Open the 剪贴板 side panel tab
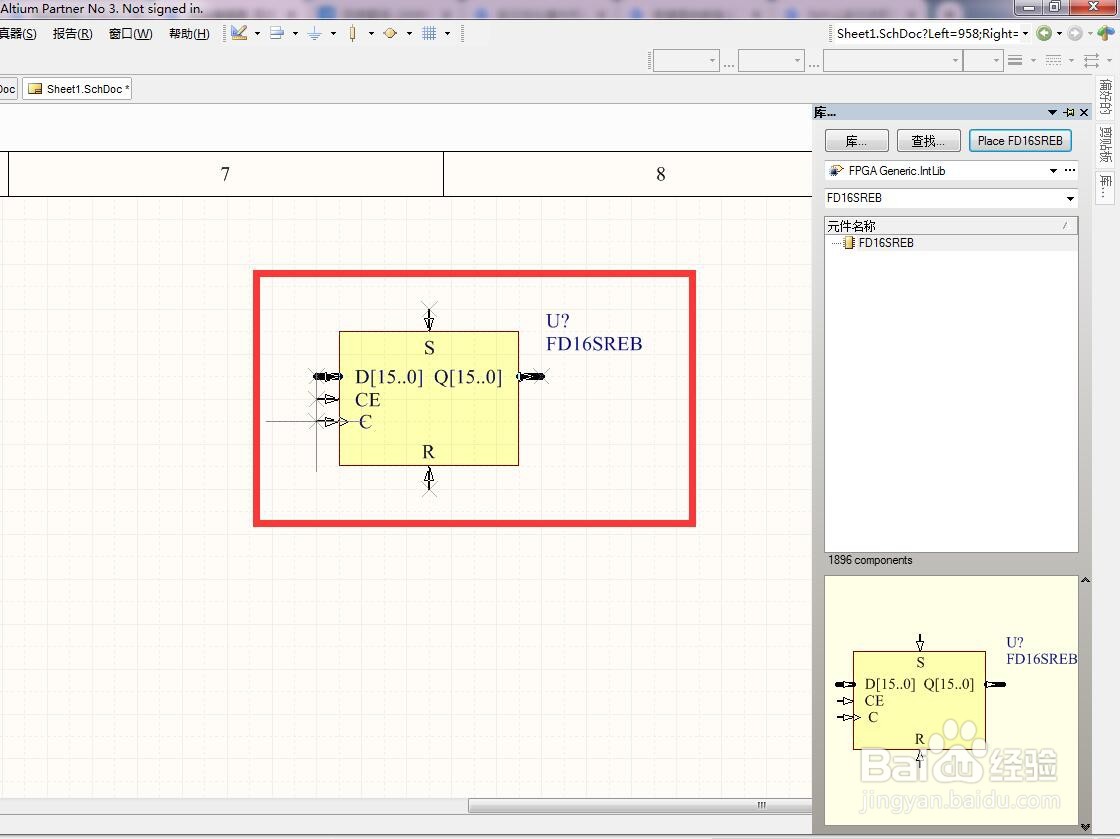Screen dimensions: 1120x839 pyautogui.click(x=1105, y=144)
